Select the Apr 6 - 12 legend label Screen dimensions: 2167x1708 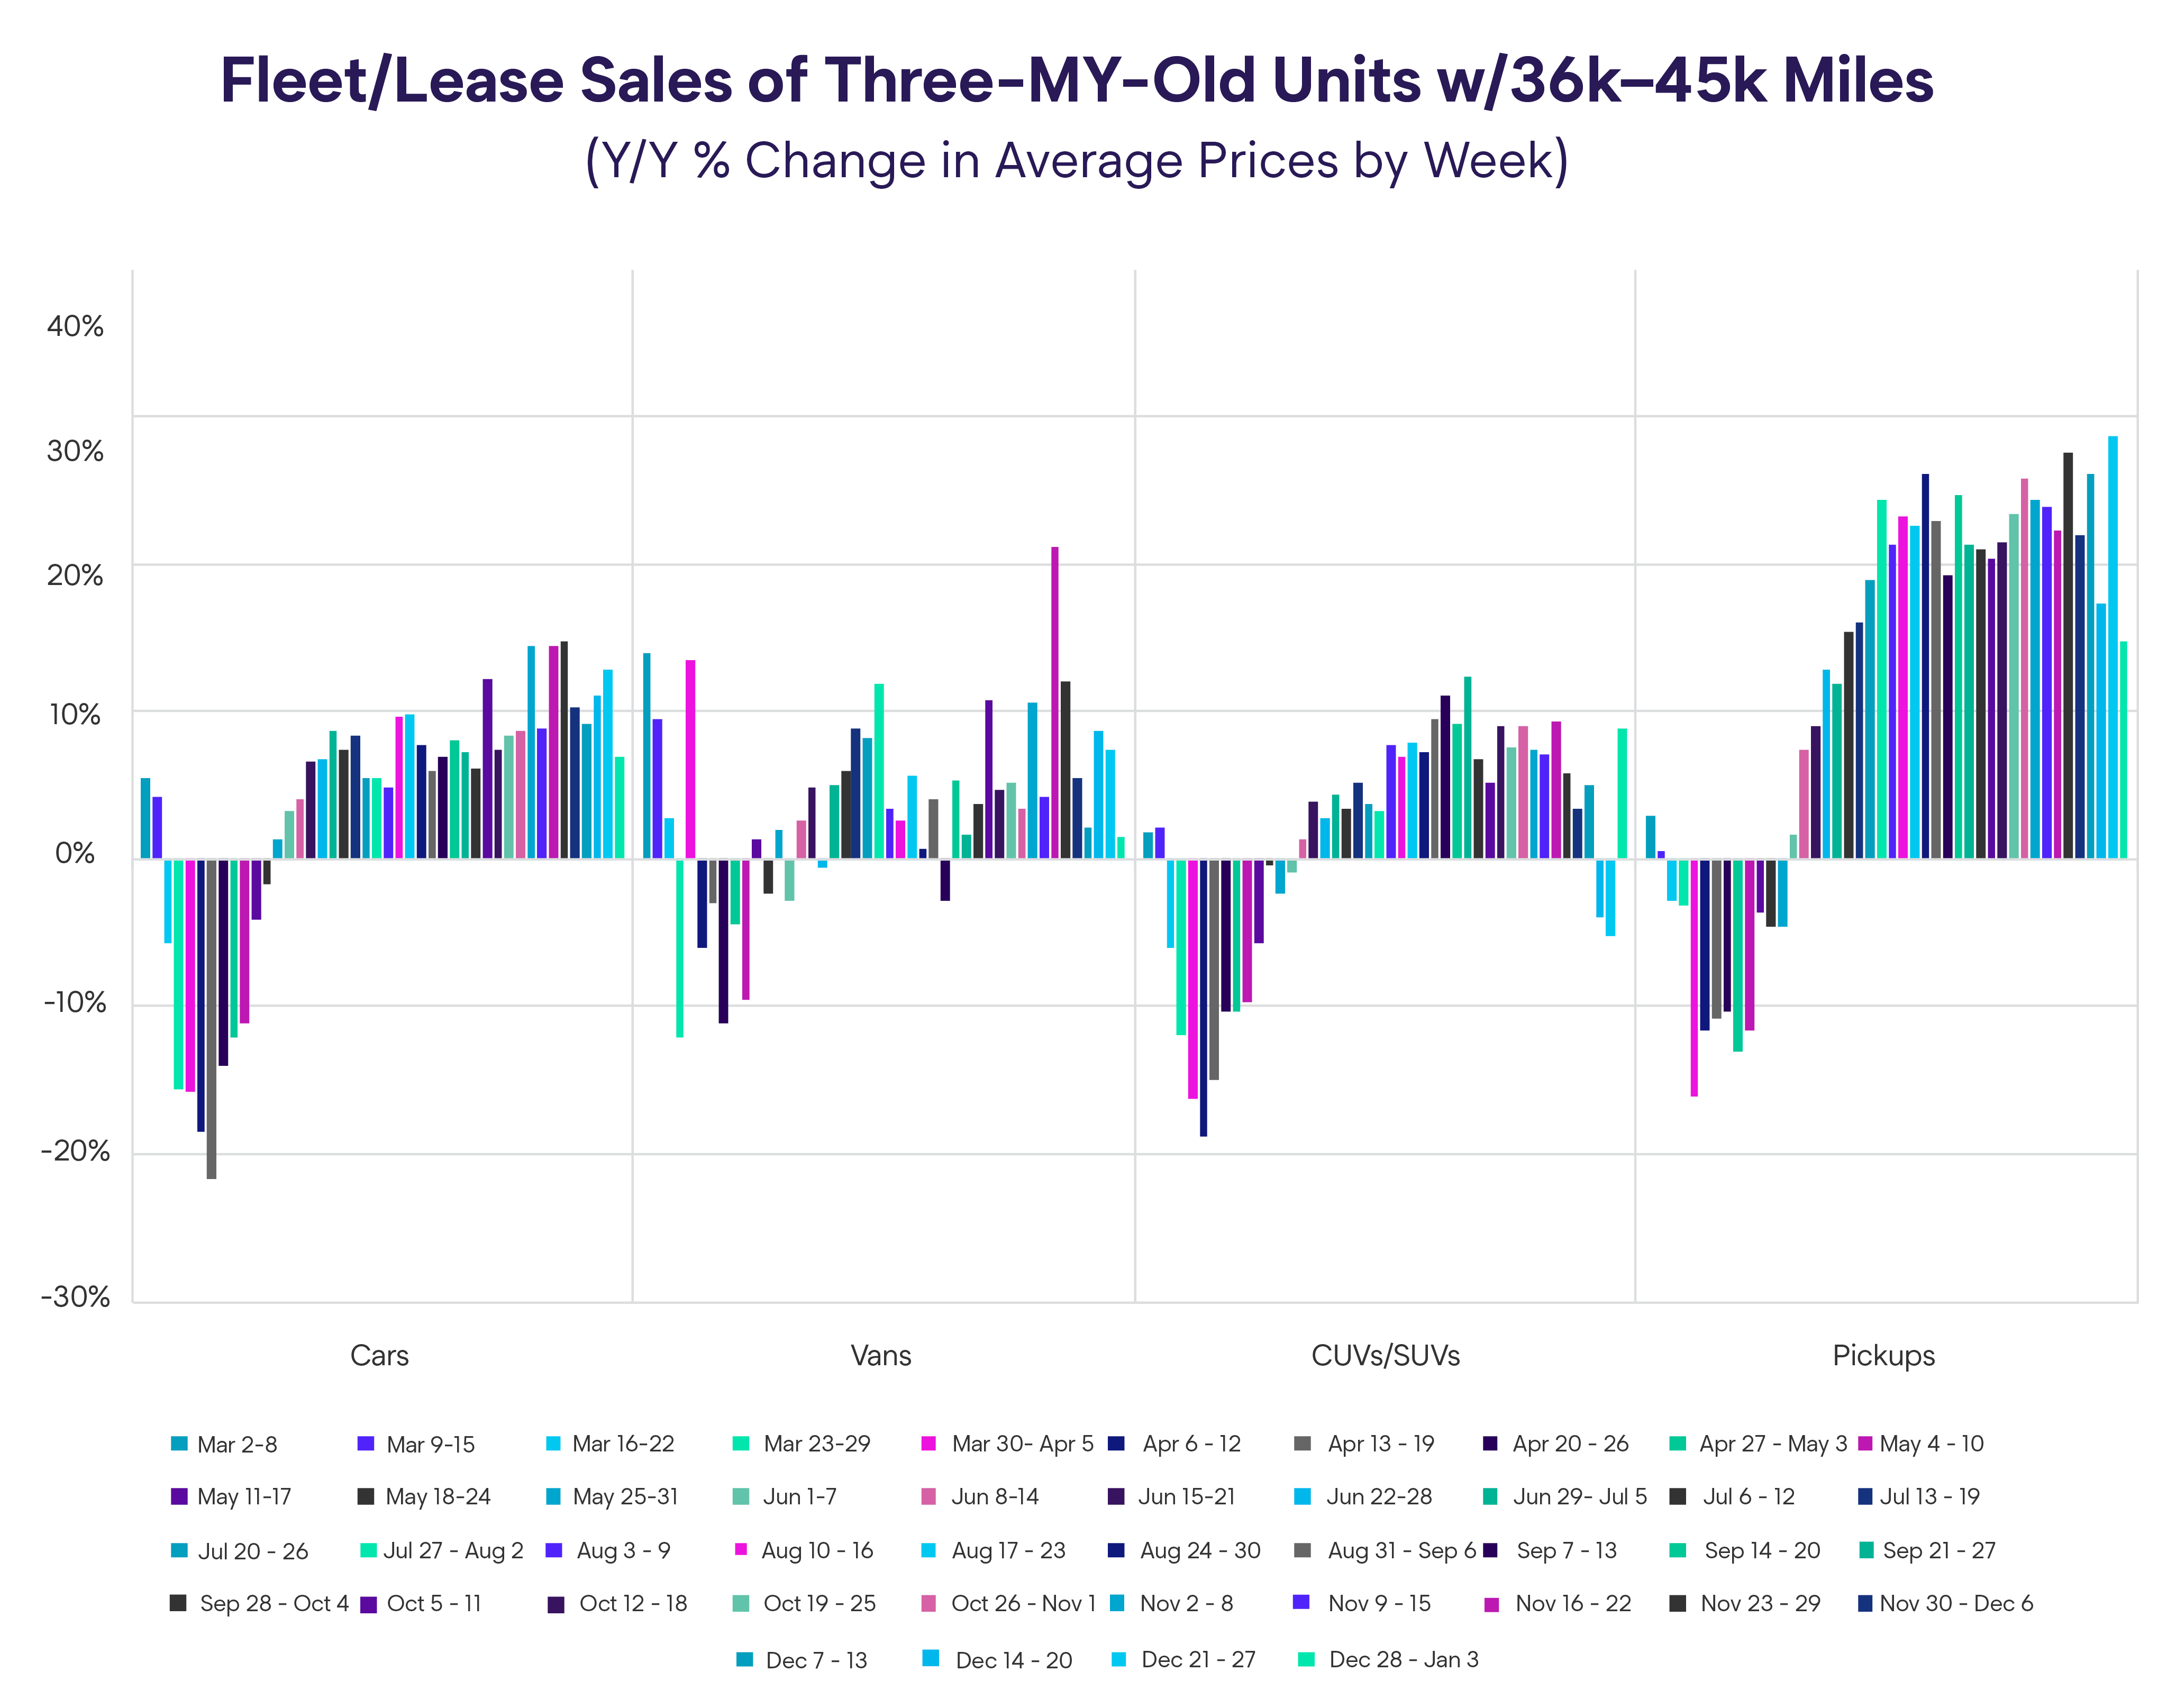pyautogui.click(x=1191, y=1444)
